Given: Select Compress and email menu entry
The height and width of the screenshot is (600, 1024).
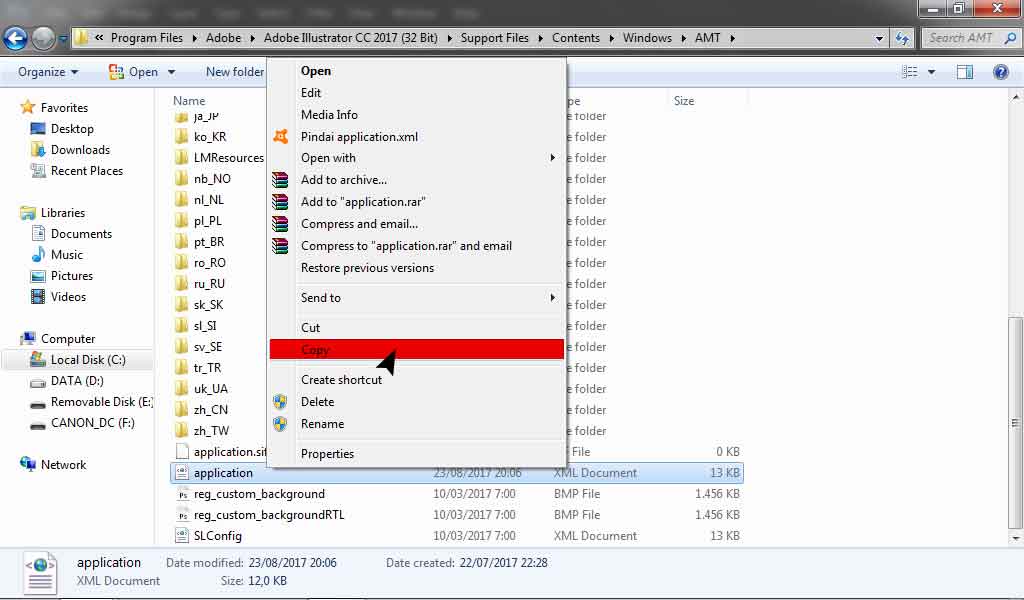Looking at the screenshot, I should point(417,223).
